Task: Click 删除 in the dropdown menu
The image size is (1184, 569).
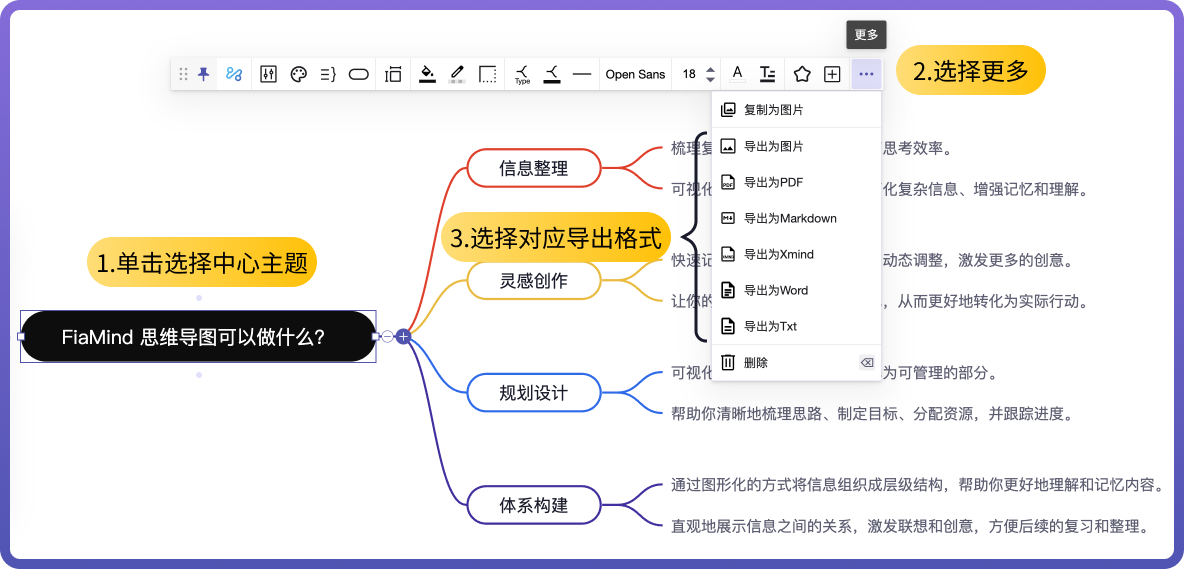Action: click(x=796, y=362)
